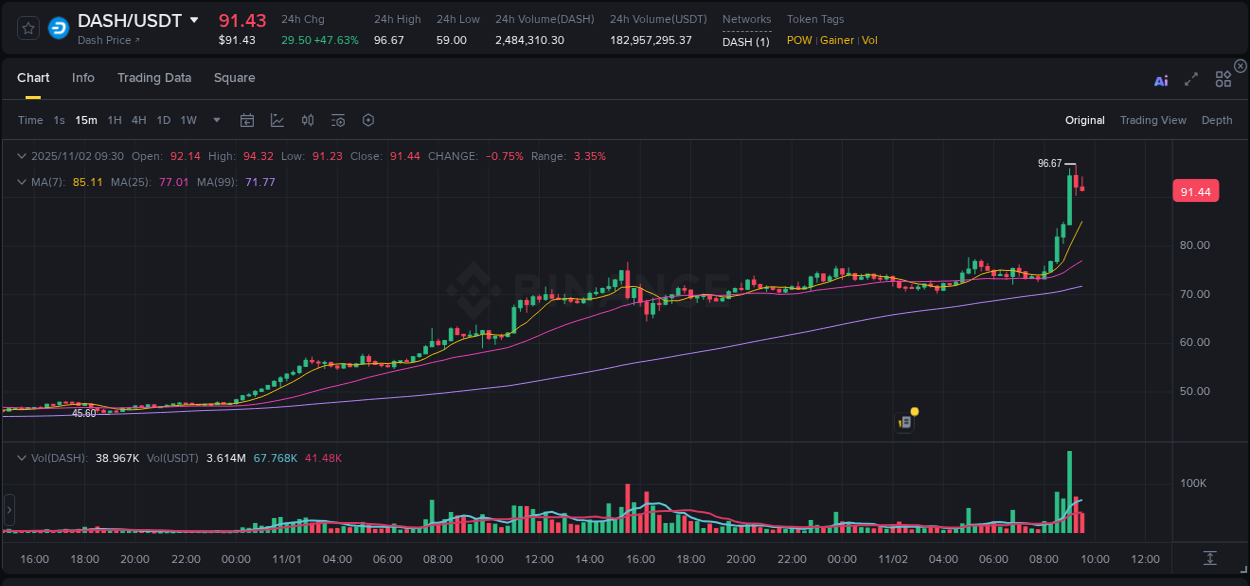1250x586 pixels.
Task: Open the widgets layout grid icon
Action: 1222,78
